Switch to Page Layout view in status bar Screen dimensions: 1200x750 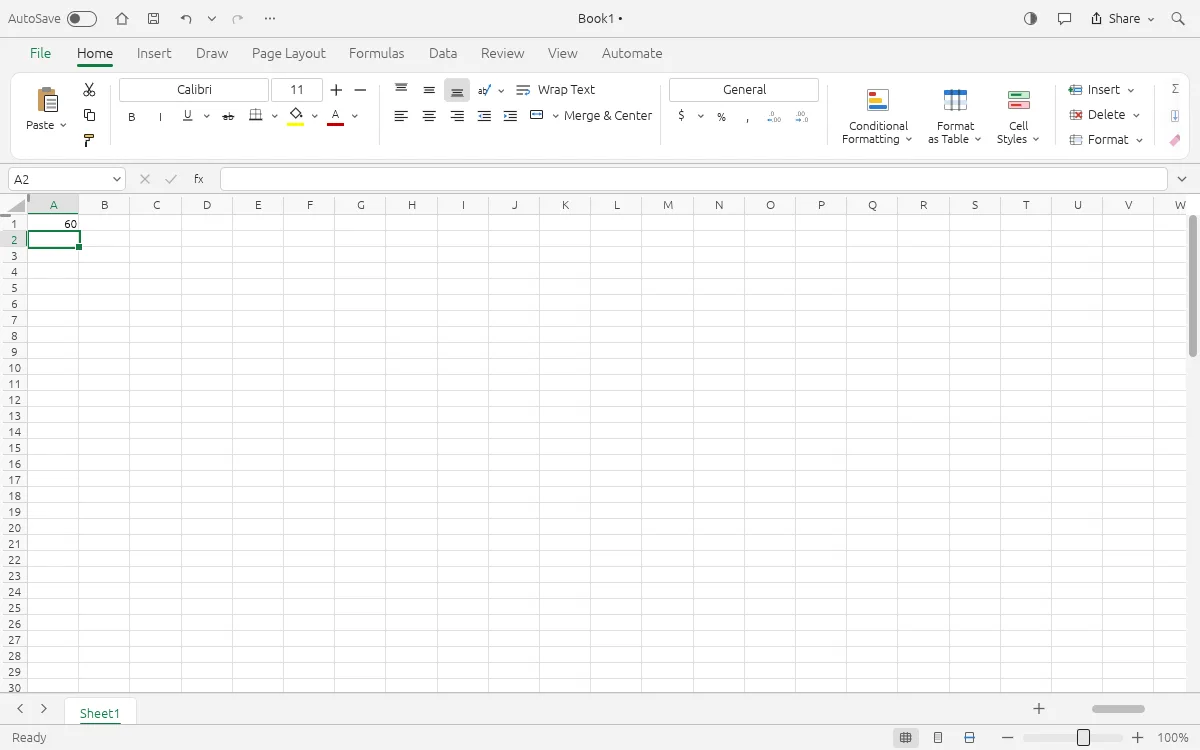[938, 738]
